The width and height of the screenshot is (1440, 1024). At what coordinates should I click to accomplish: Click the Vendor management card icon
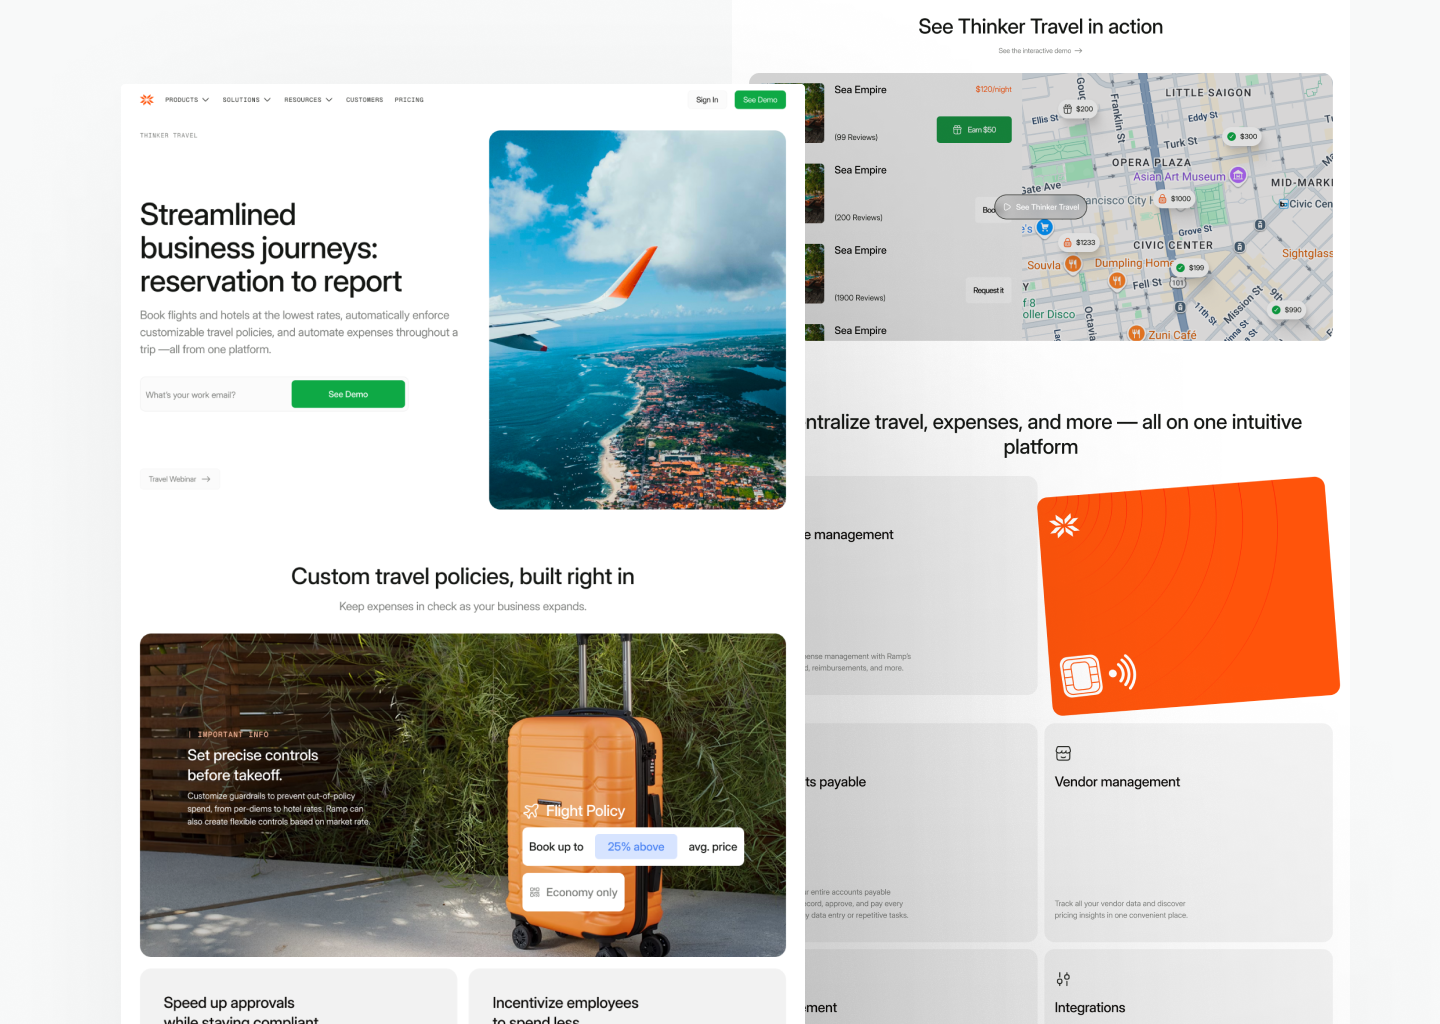pos(1063,753)
